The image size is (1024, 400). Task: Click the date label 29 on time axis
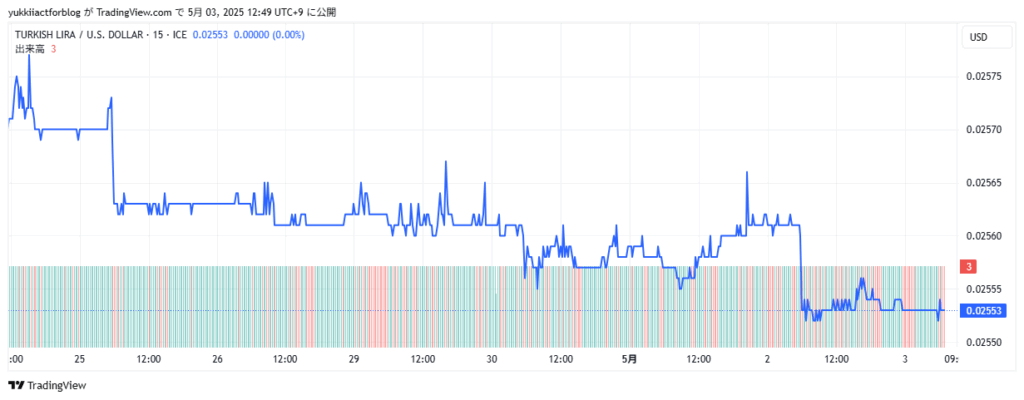coord(354,359)
